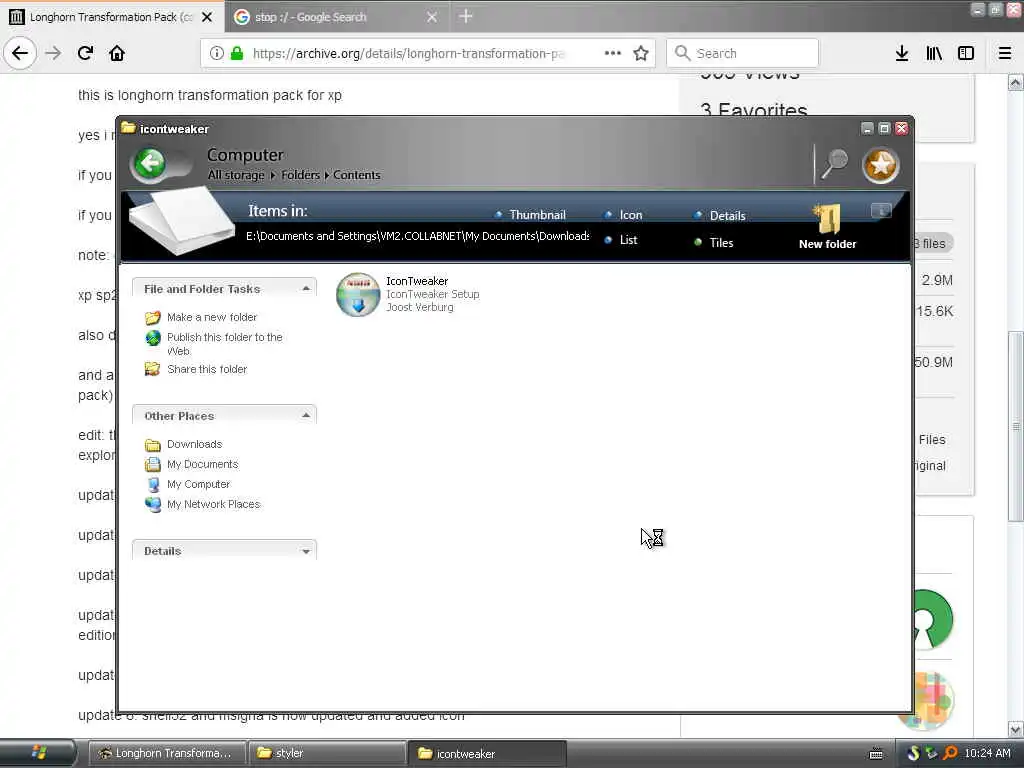The width and height of the screenshot is (1024, 768).
Task: Open My Documents in Other Places
Action: click(x=192, y=464)
